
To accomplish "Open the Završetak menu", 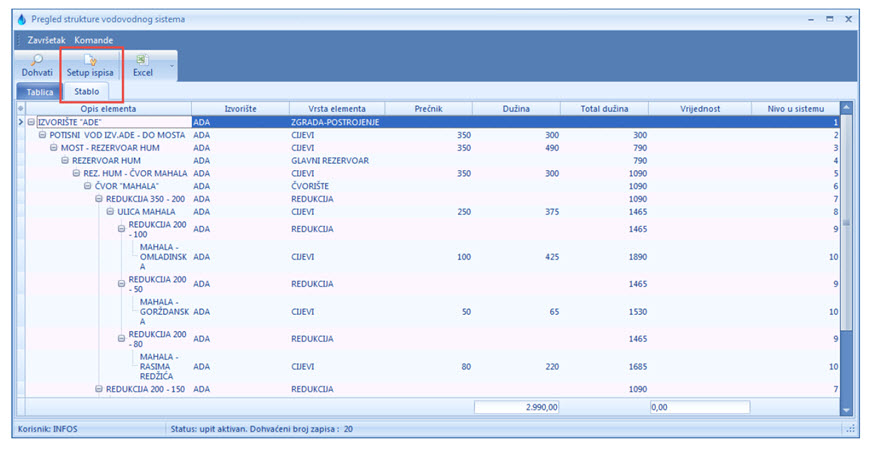I will (x=48, y=40).
